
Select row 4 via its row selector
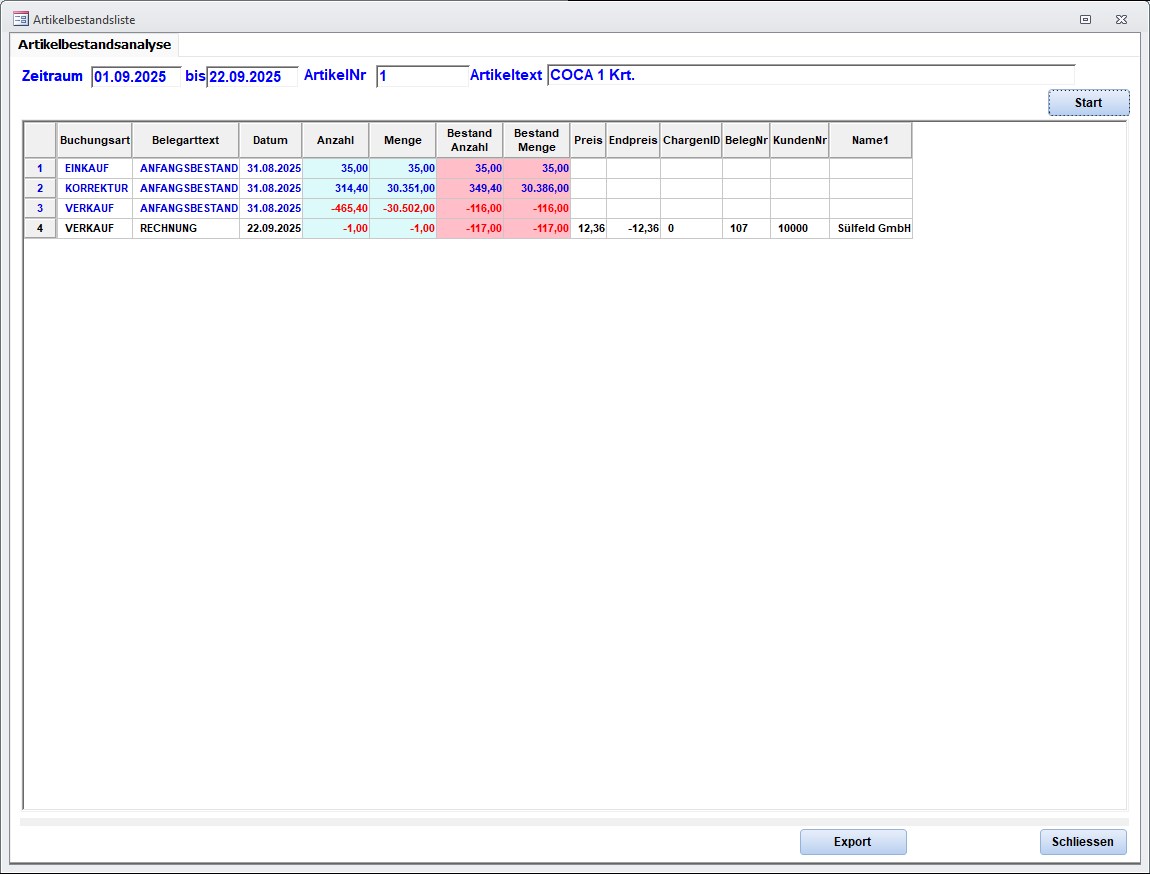[40, 228]
